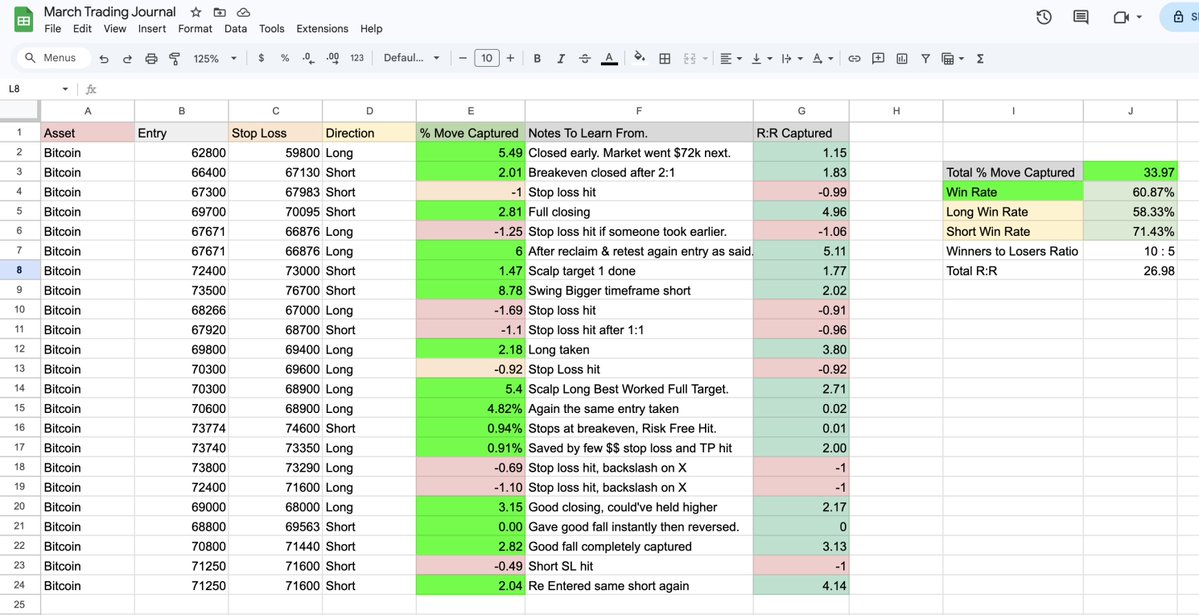
Task: Decrease decimal places
Action: (308, 58)
